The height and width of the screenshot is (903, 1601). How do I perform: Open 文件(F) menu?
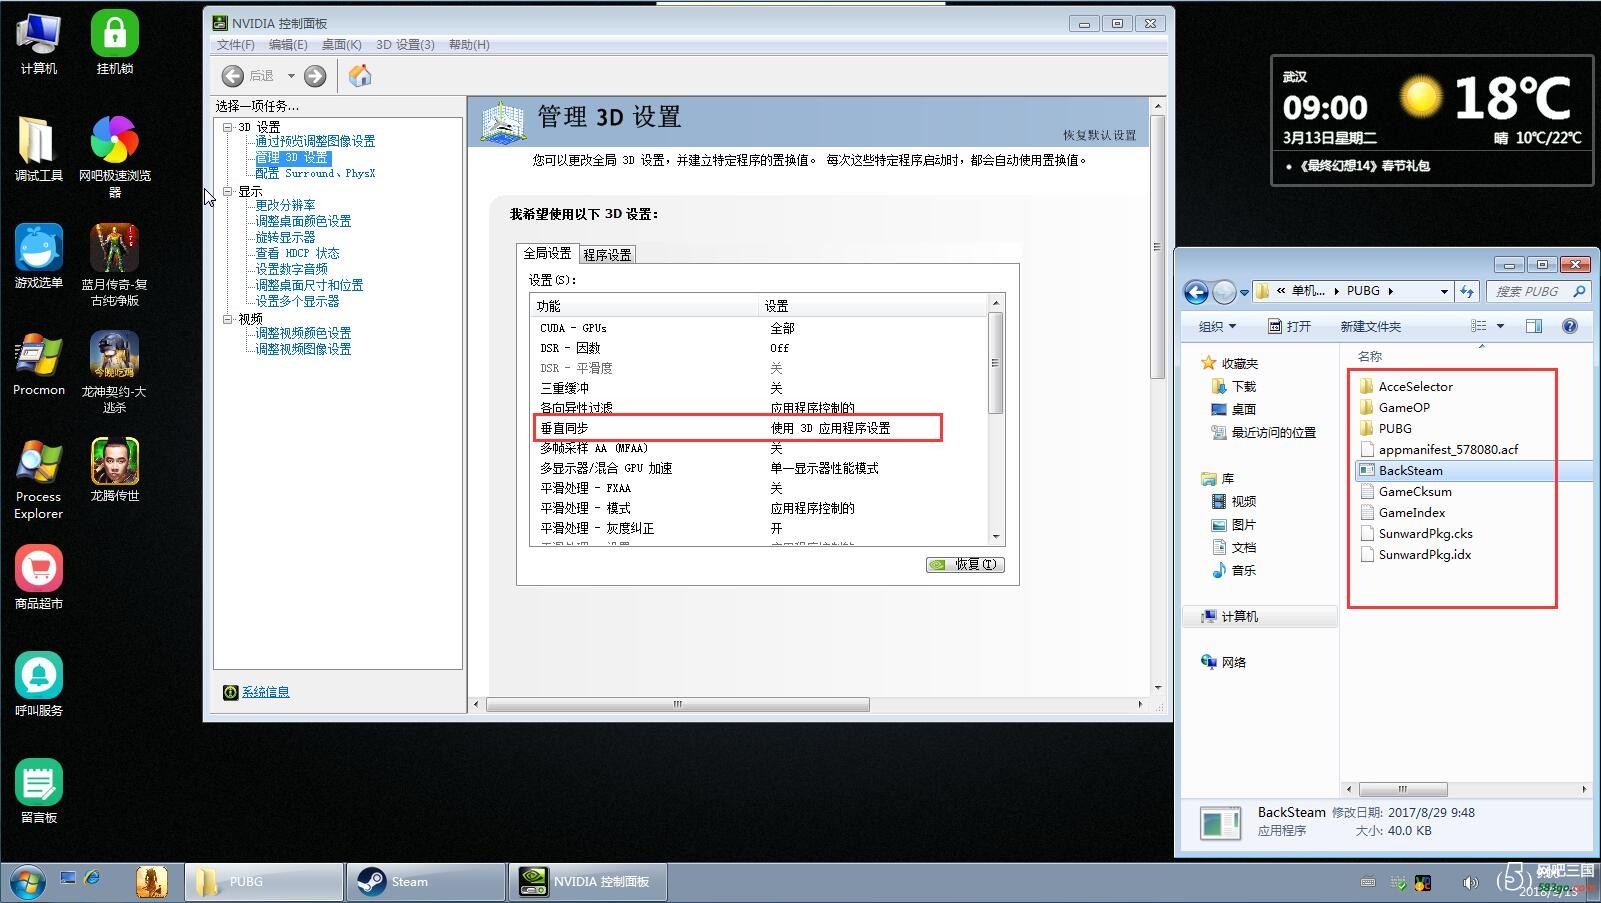236,45
